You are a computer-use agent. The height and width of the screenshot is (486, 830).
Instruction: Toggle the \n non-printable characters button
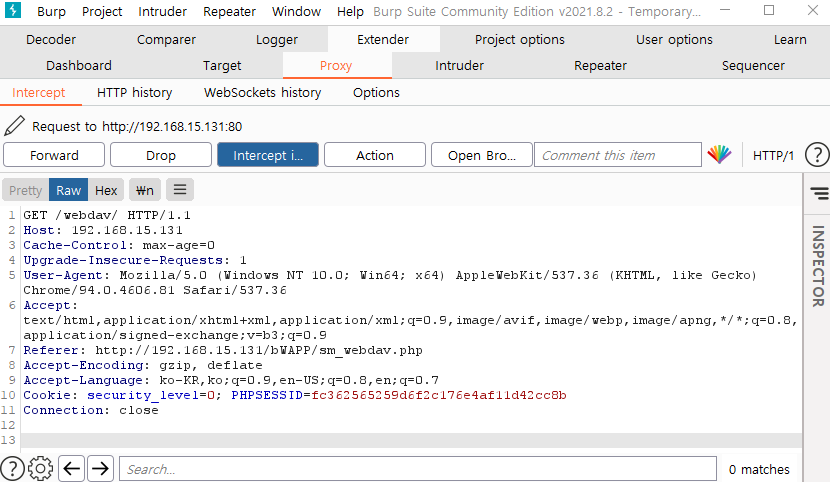(x=145, y=190)
